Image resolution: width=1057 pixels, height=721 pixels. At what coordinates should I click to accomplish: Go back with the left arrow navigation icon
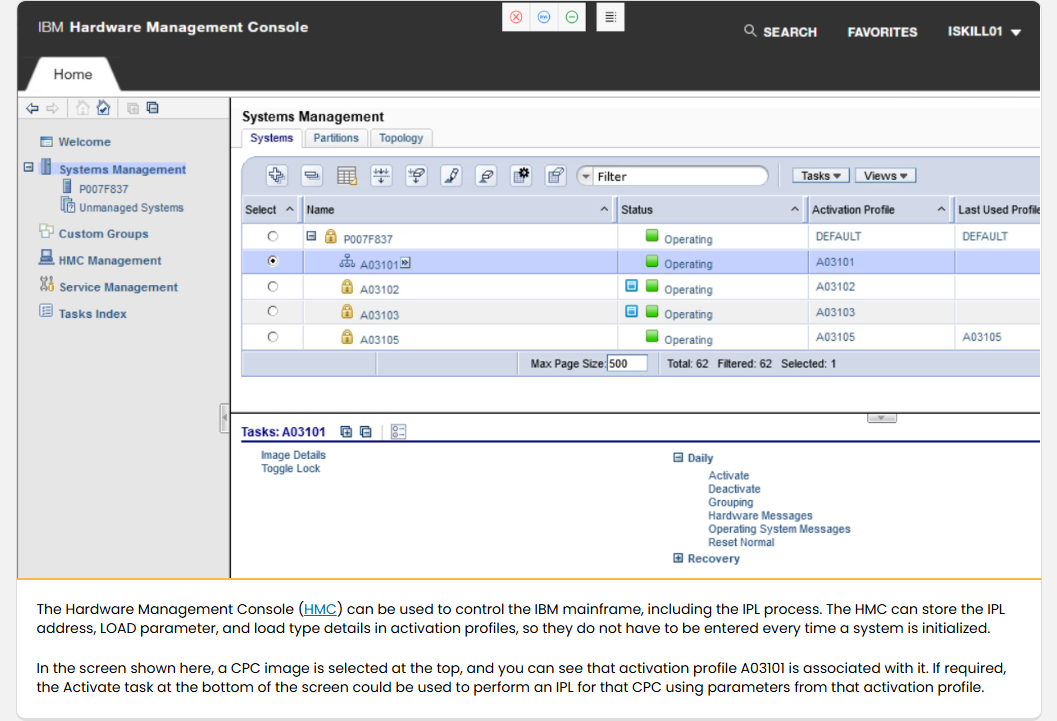tap(32, 108)
